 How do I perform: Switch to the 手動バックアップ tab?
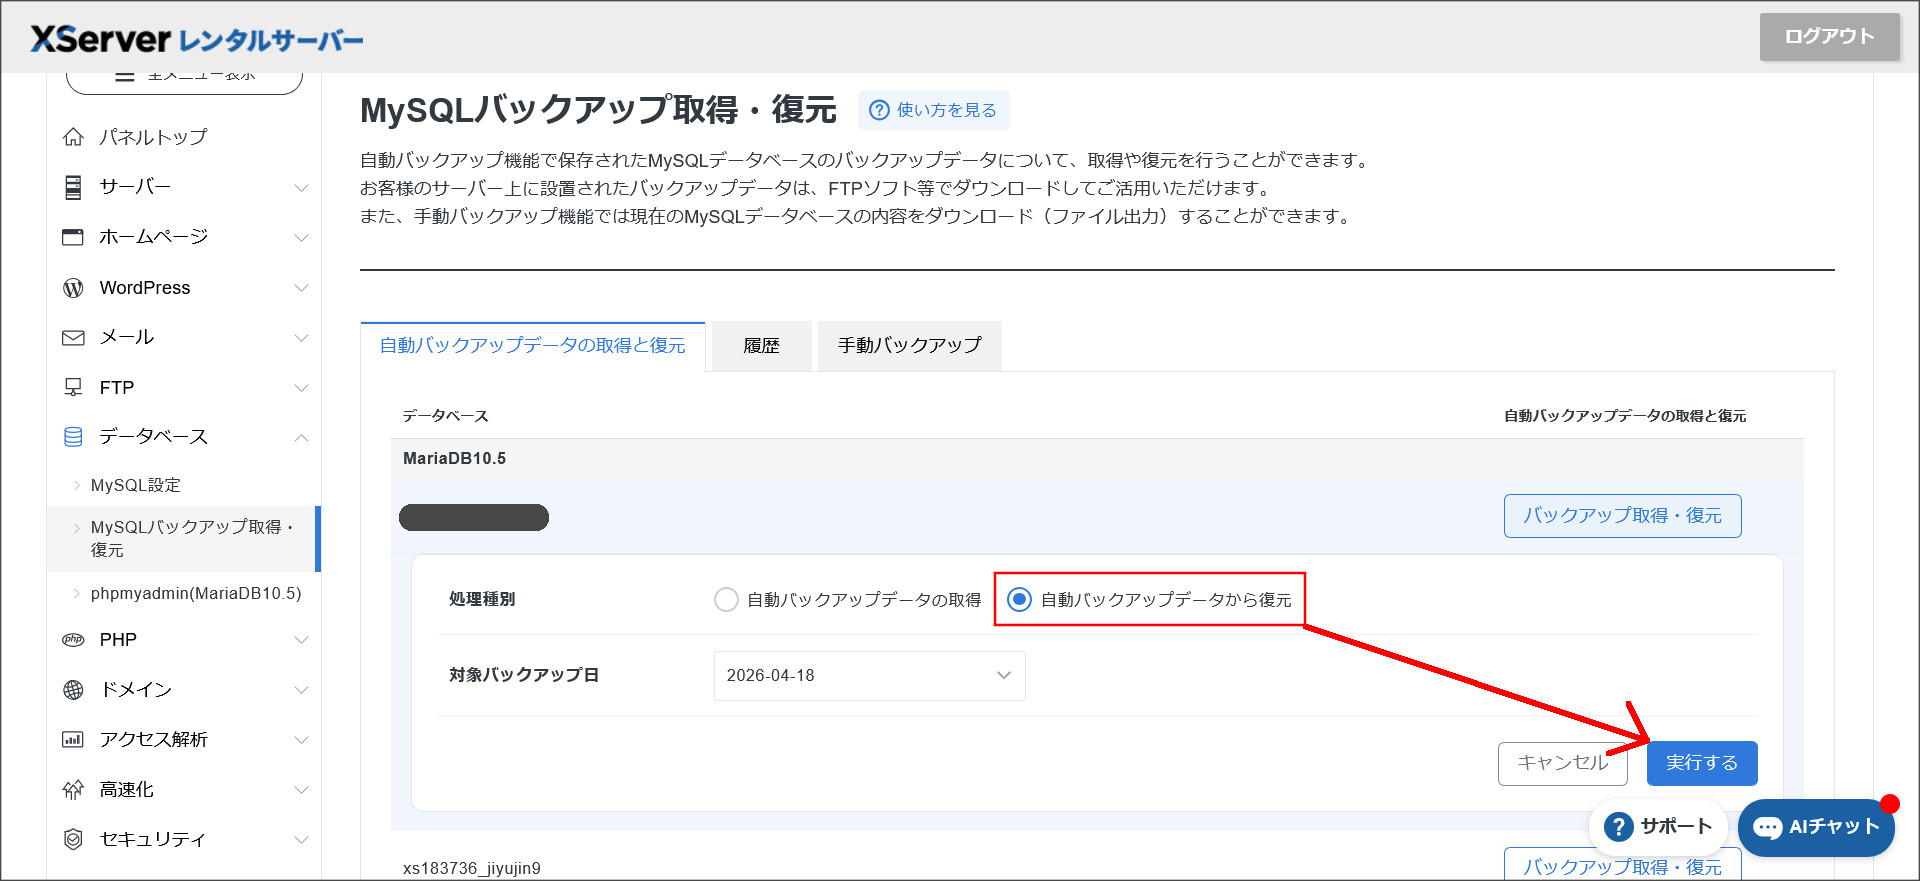click(909, 346)
